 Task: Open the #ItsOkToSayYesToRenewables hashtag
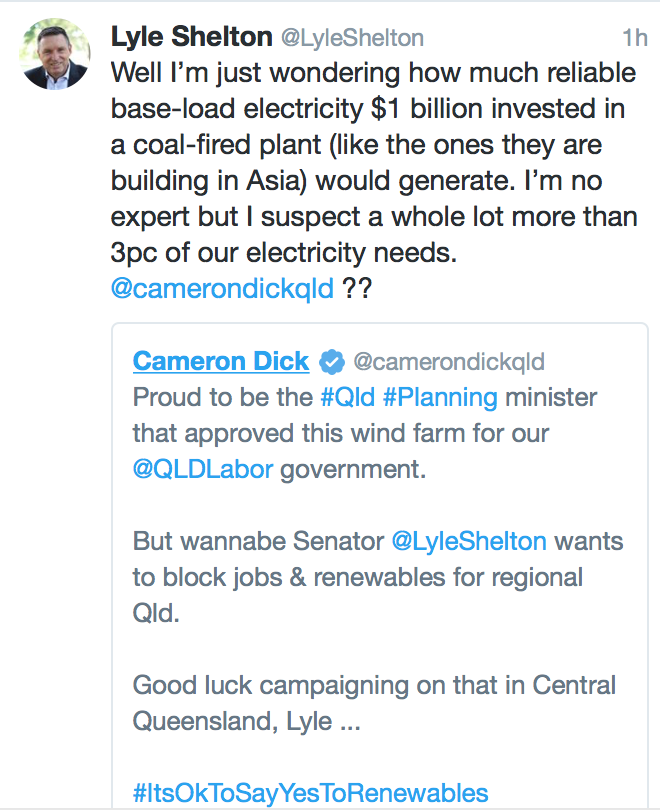(x=310, y=794)
